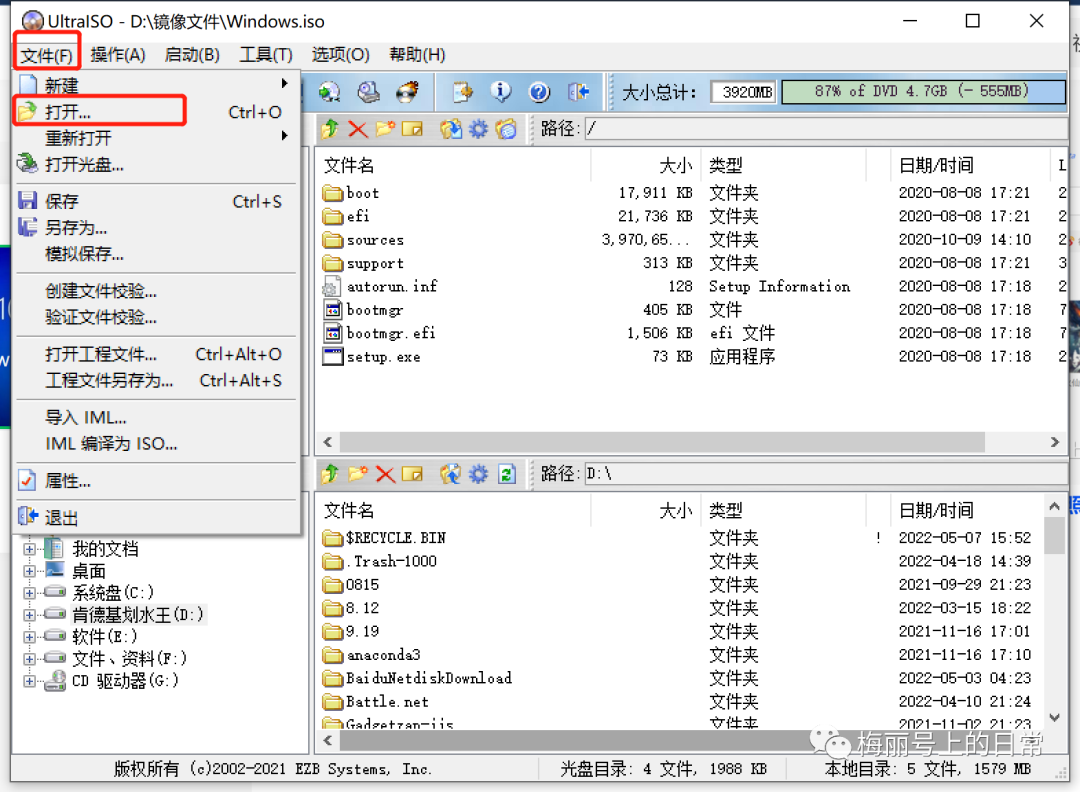Click right arrow of image pane scrollbar
Viewport: 1080px width, 792px height.
[x=1055, y=441]
